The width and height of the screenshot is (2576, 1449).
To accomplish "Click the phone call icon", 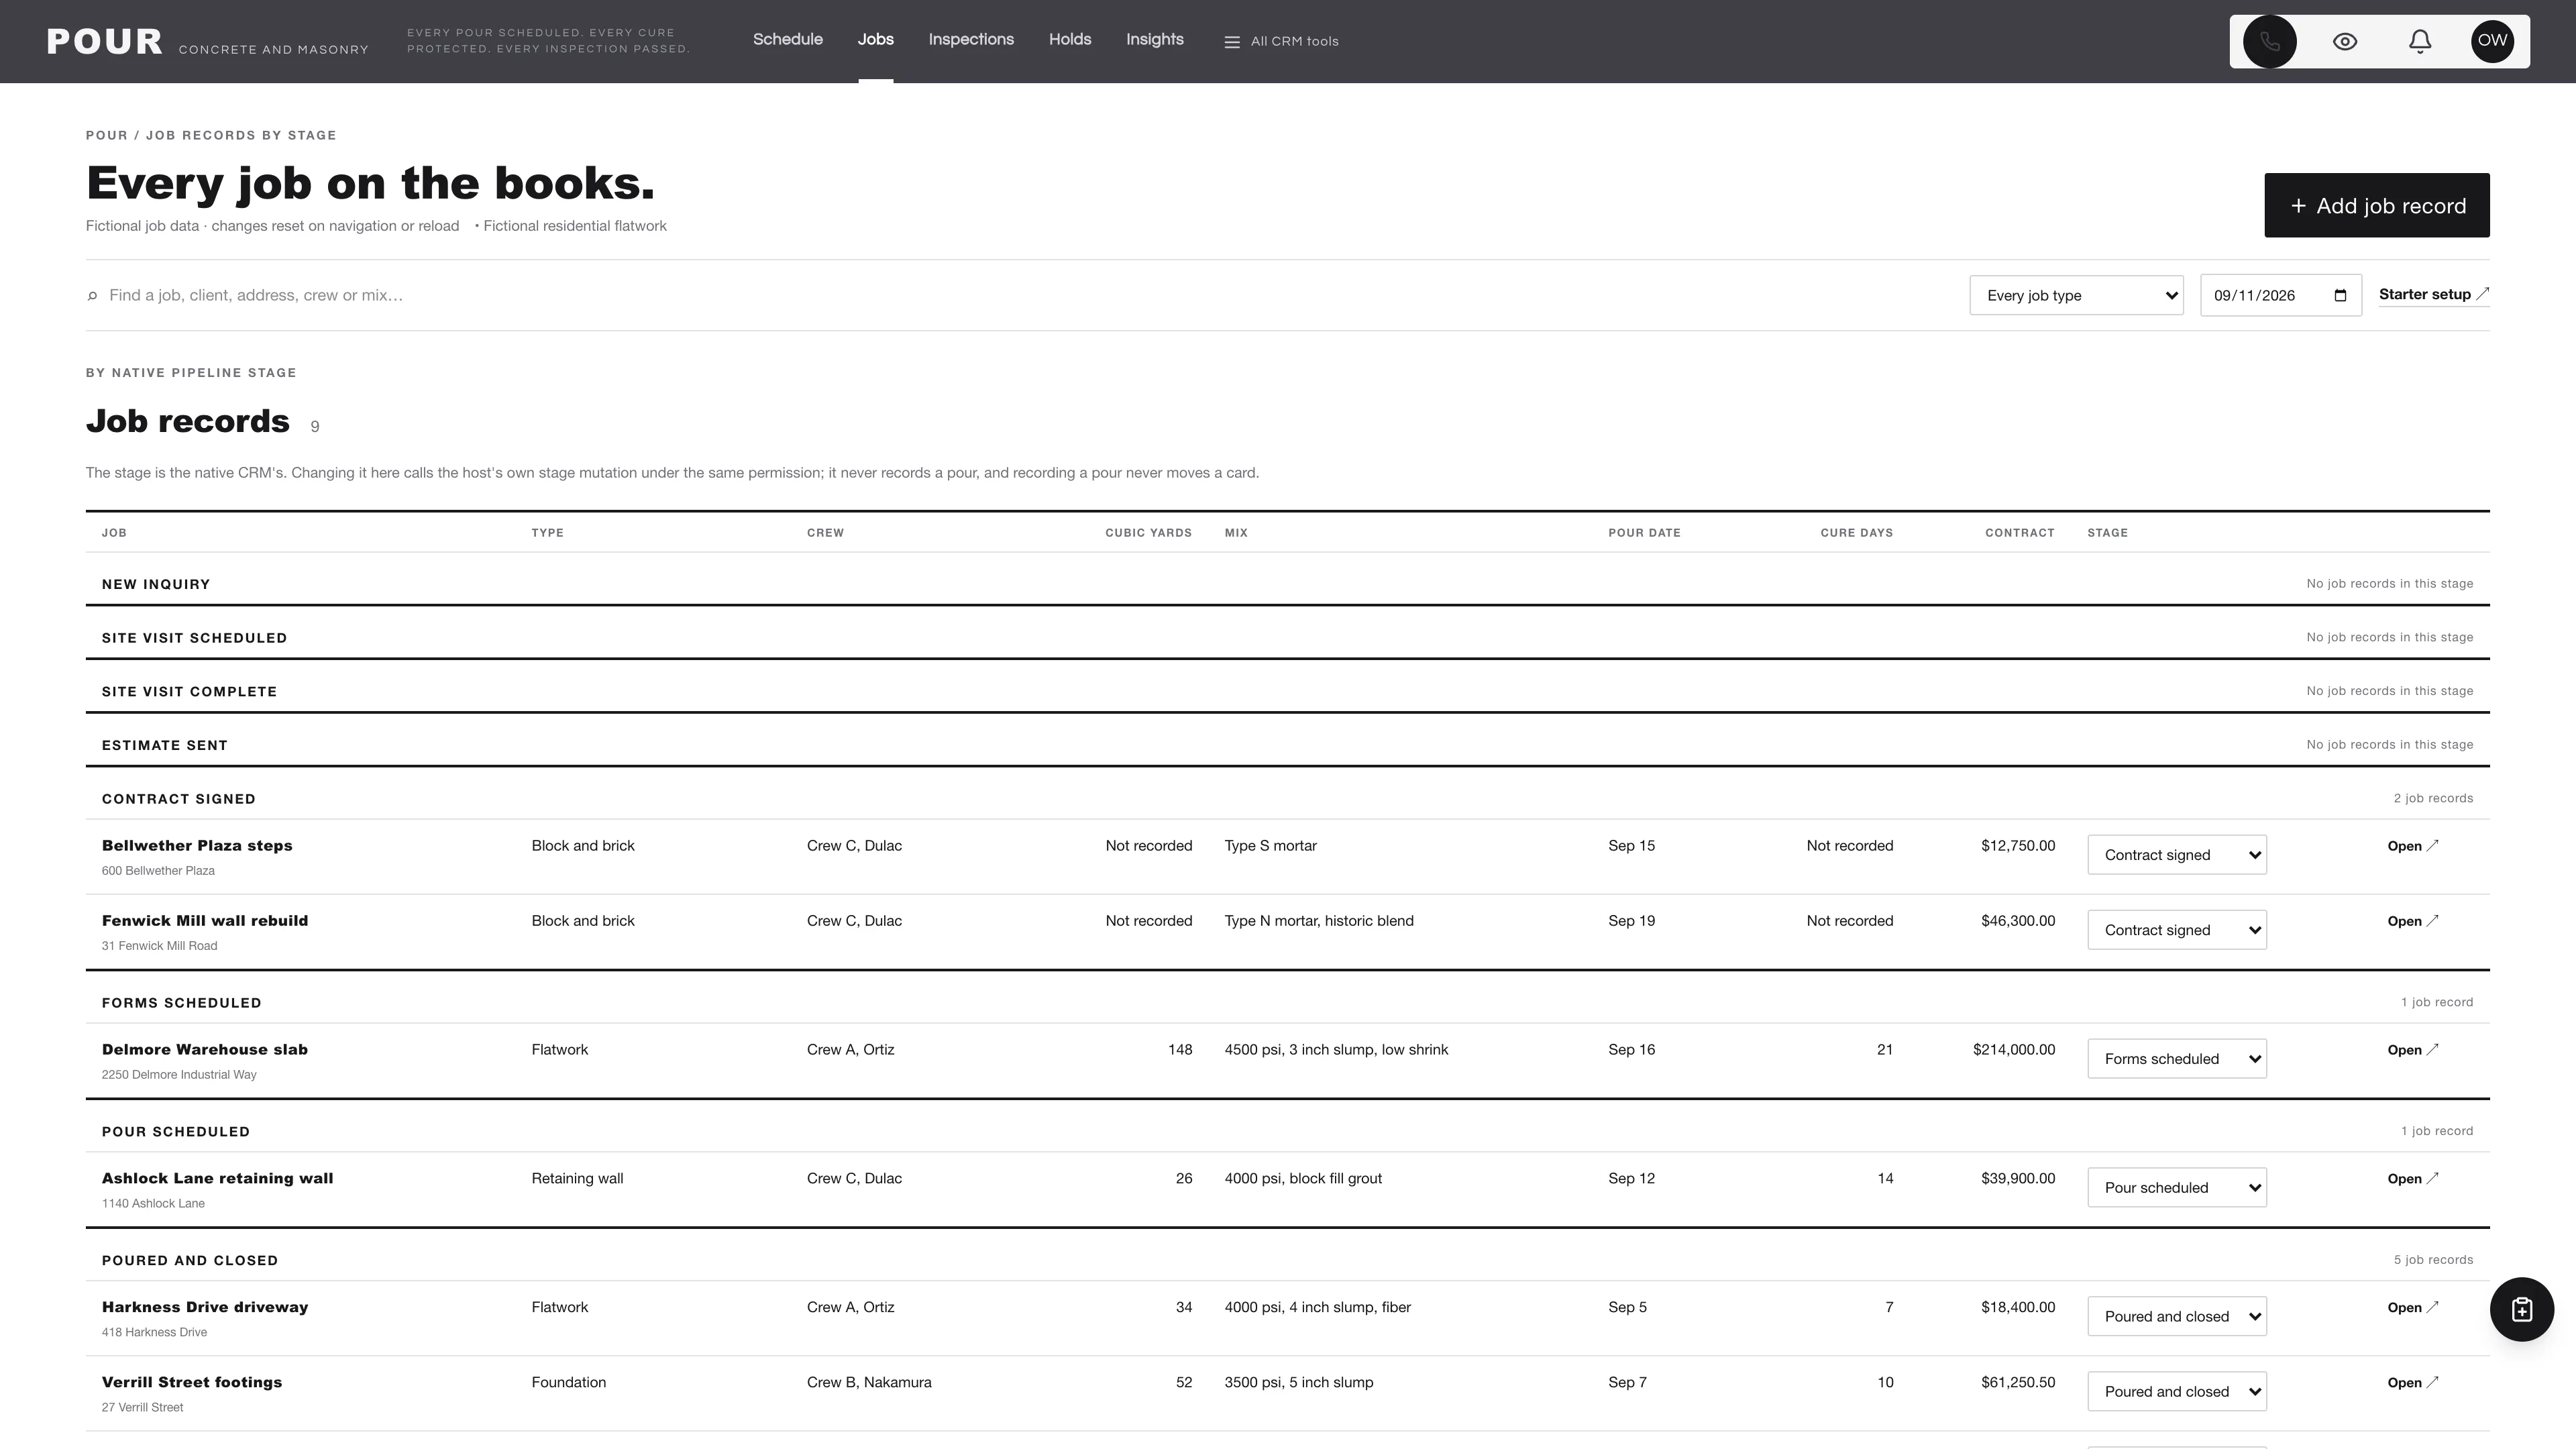I will 2269,41.
